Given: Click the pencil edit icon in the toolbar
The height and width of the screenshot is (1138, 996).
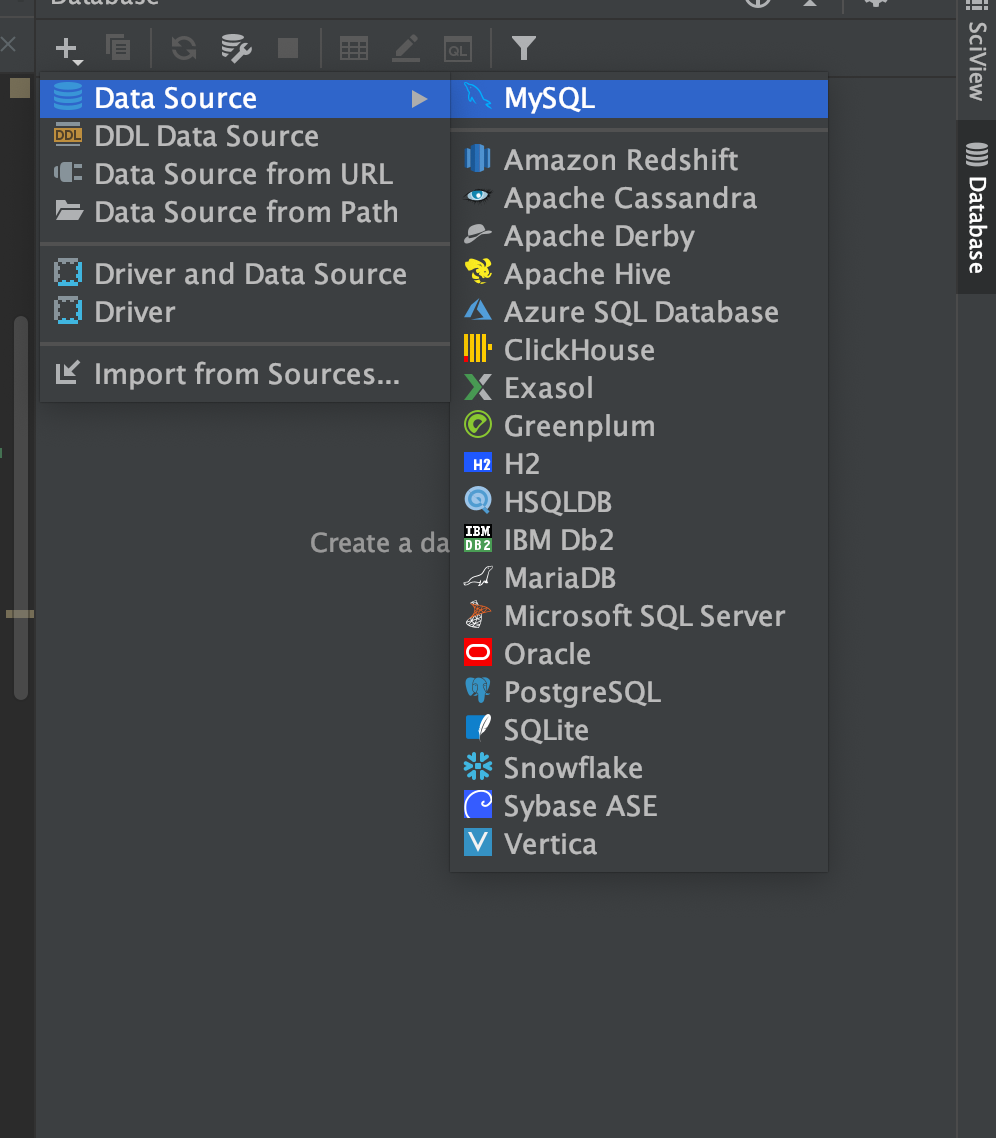Looking at the screenshot, I should coord(406,47).
